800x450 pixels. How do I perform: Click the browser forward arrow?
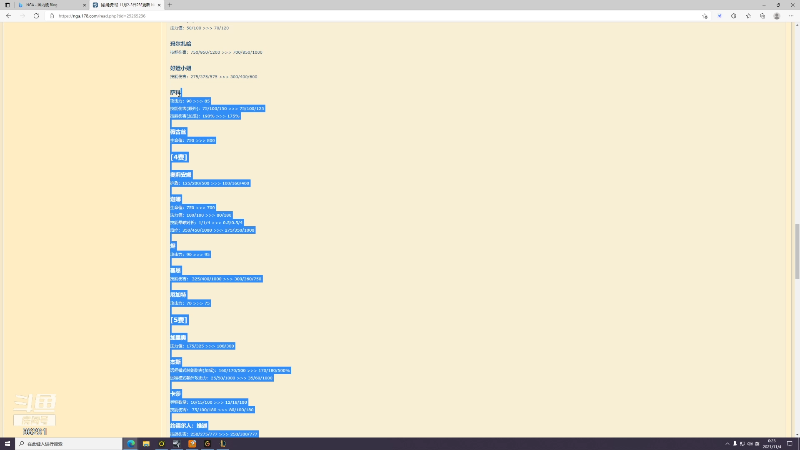(x=22, y=16)
